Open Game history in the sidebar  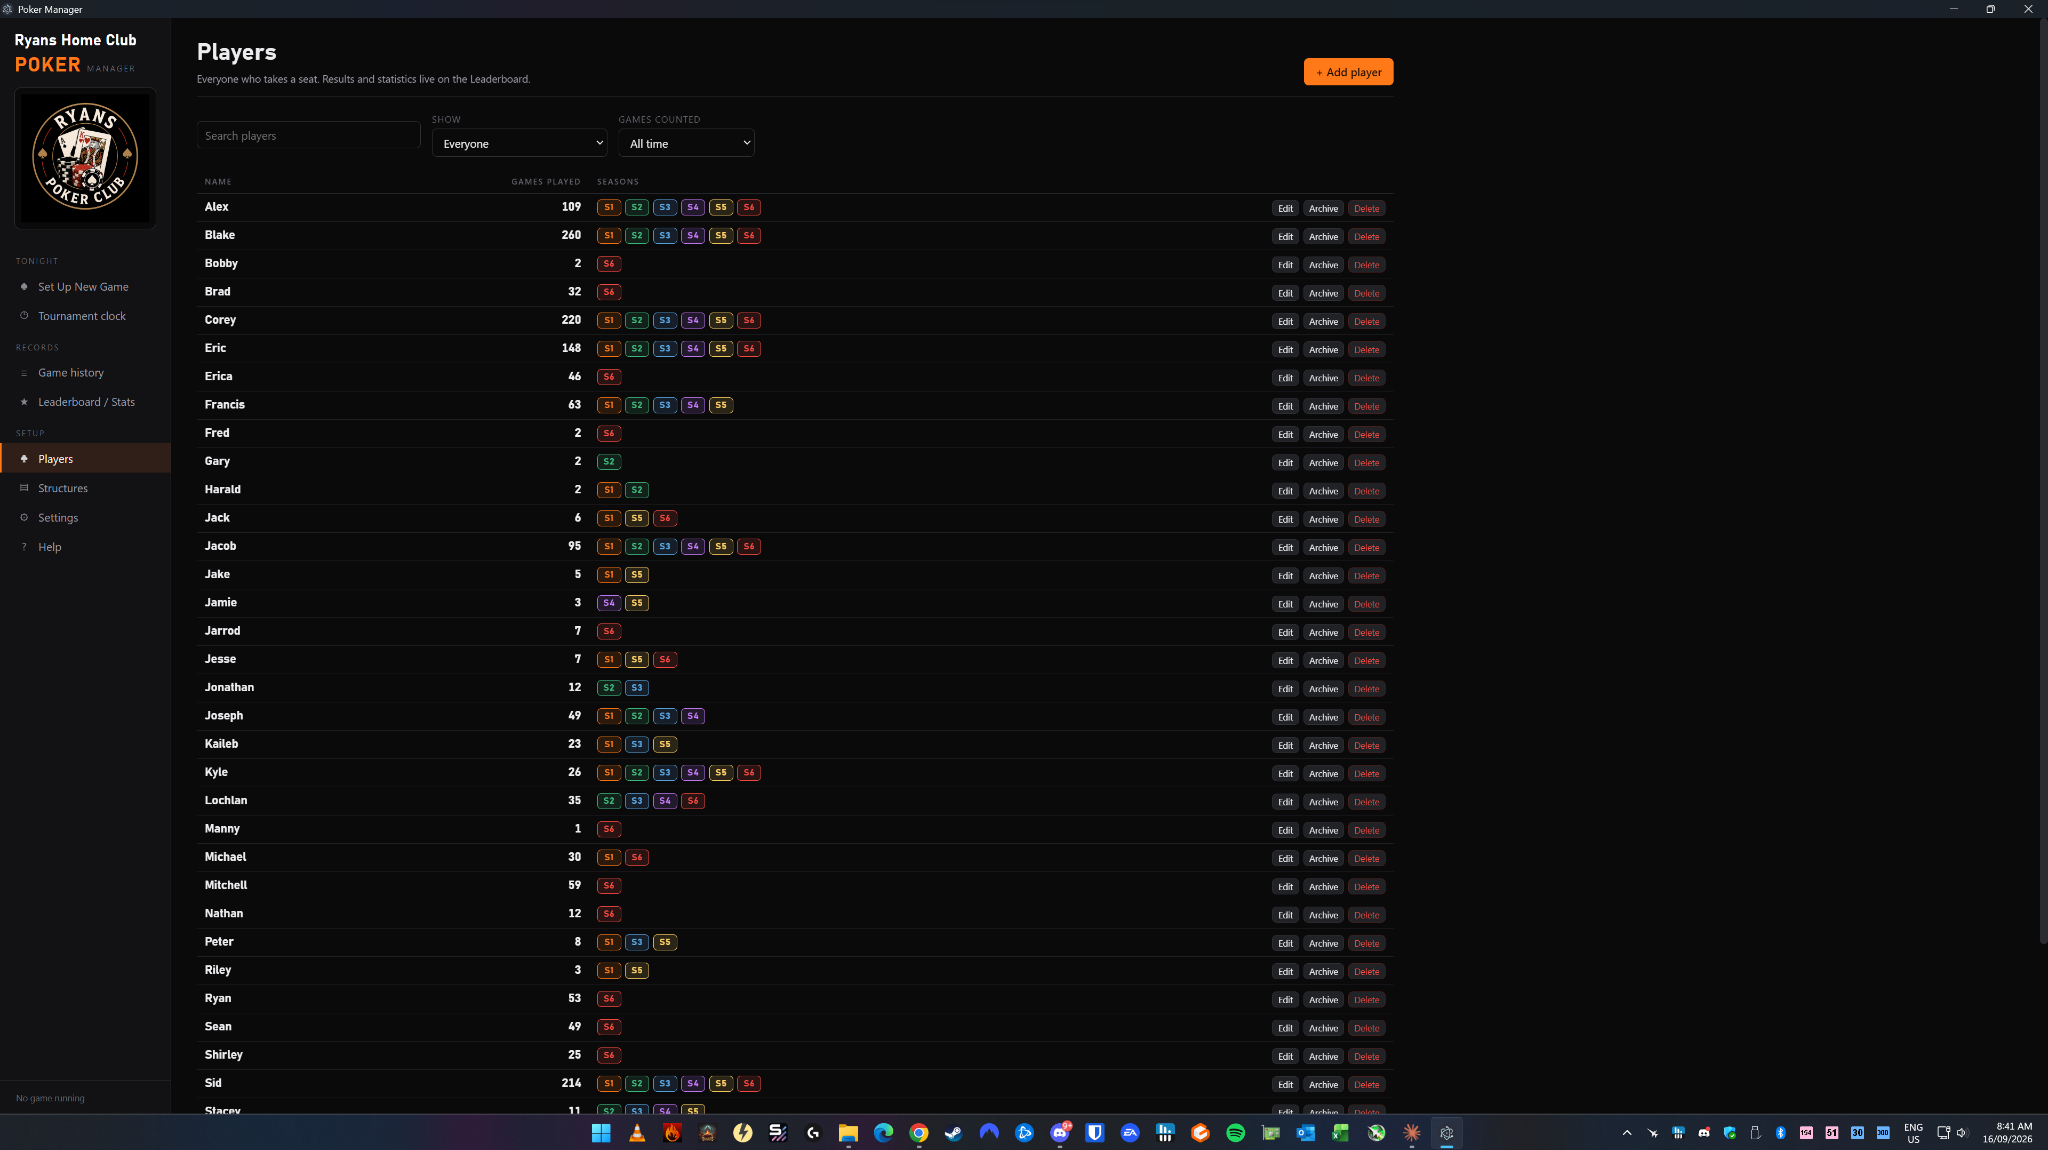[86, 373]
